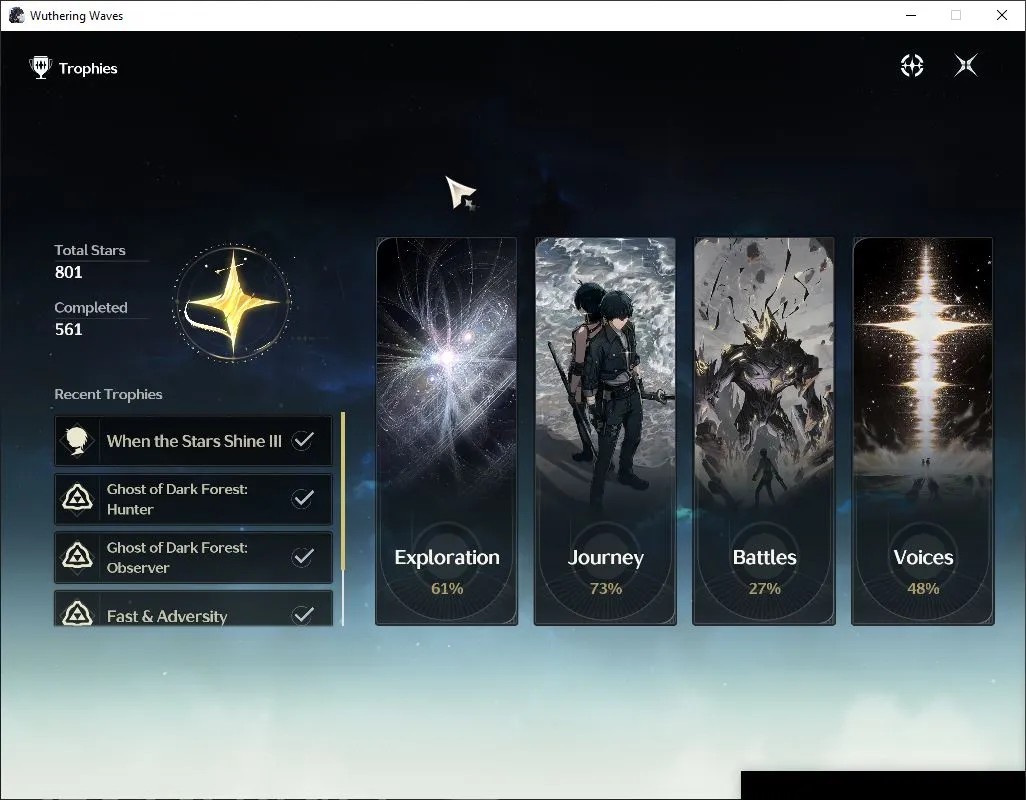Select the Fast & Adversity trophy entry
1026x800 pixels.
193,609
